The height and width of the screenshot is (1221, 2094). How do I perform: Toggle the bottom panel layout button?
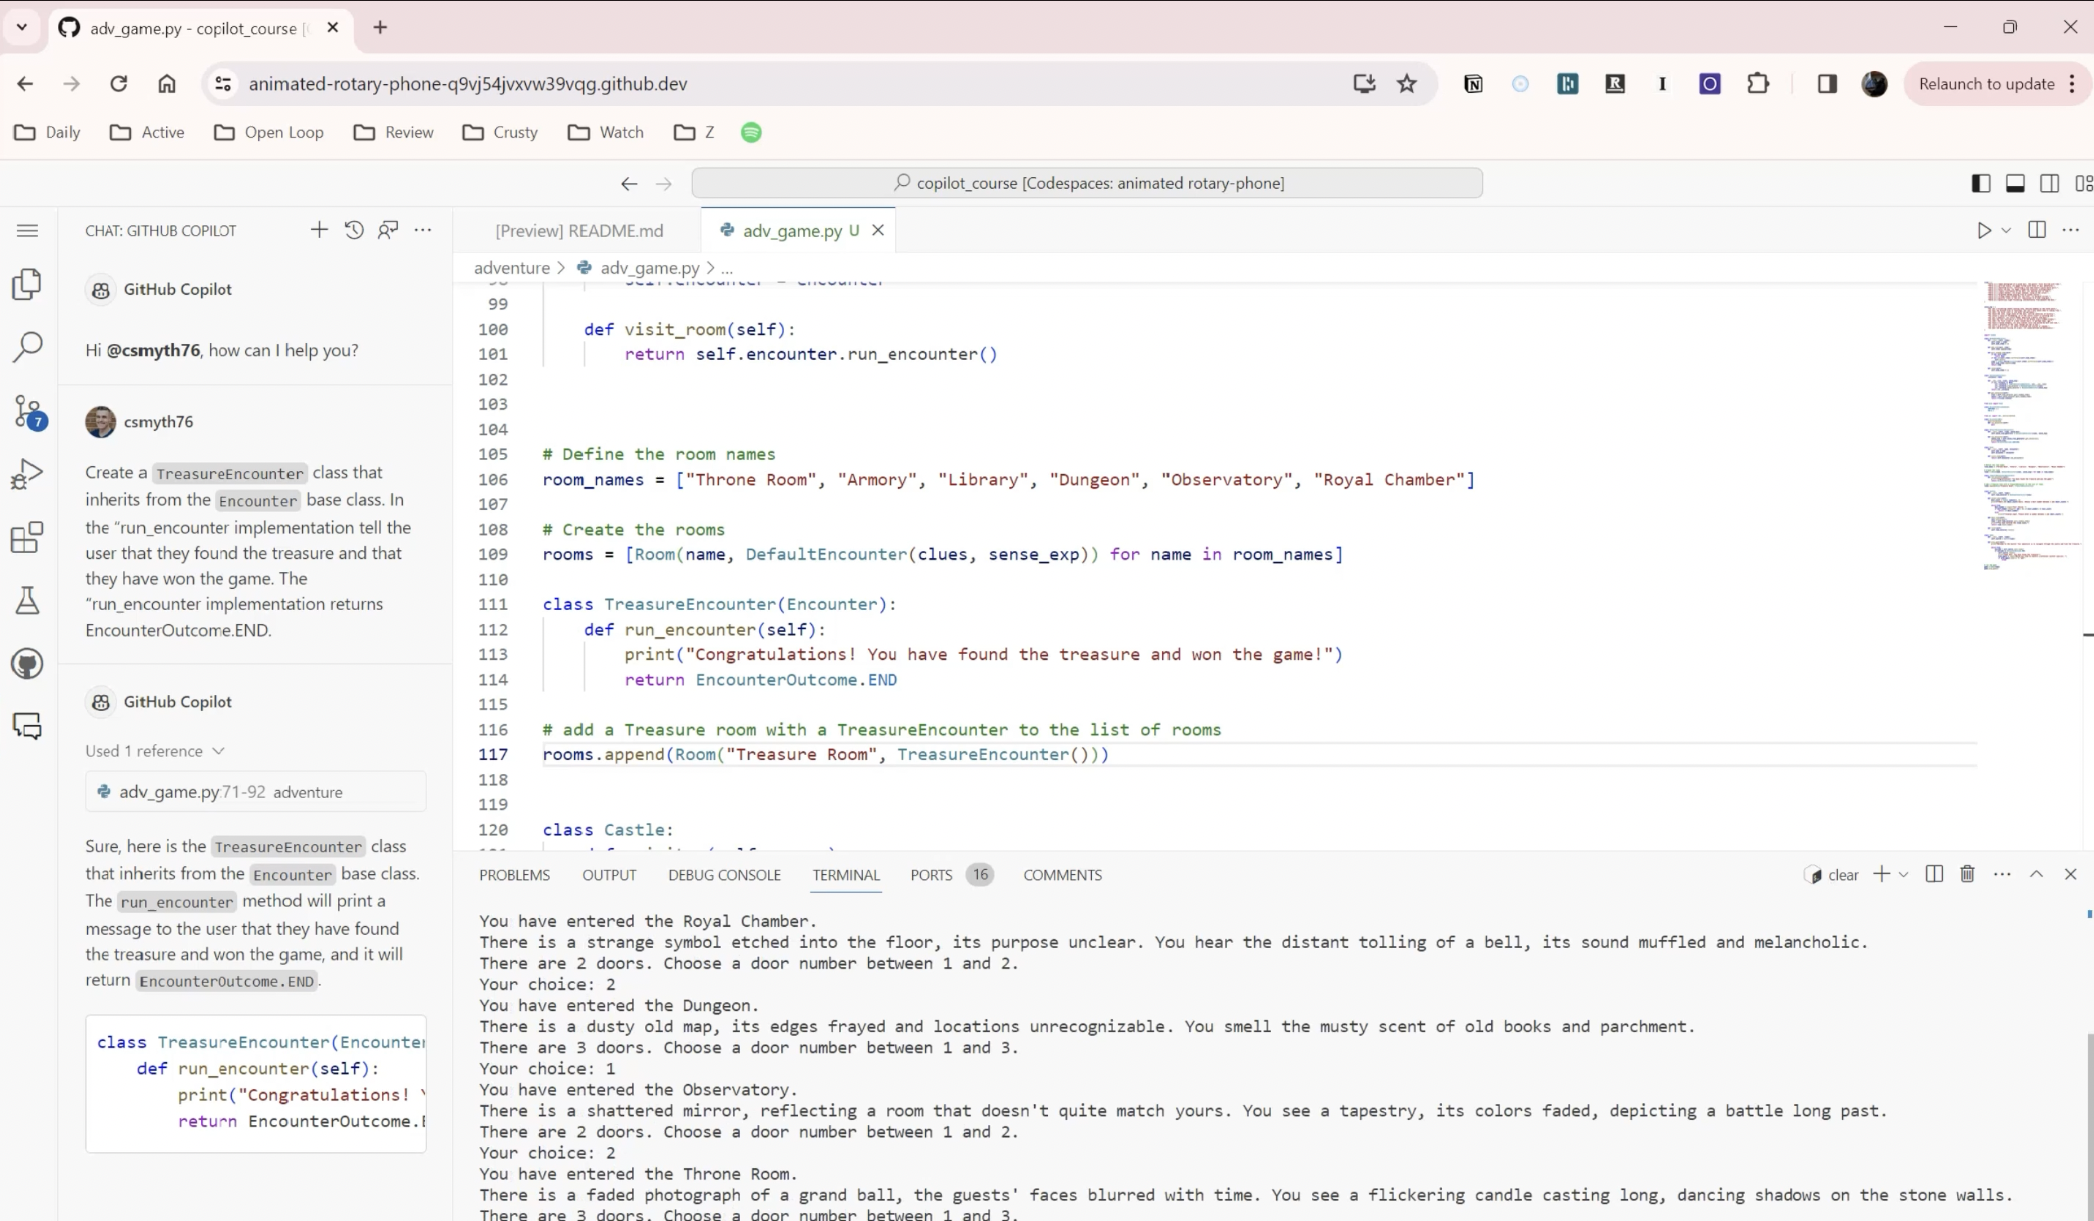point(2015,183)
